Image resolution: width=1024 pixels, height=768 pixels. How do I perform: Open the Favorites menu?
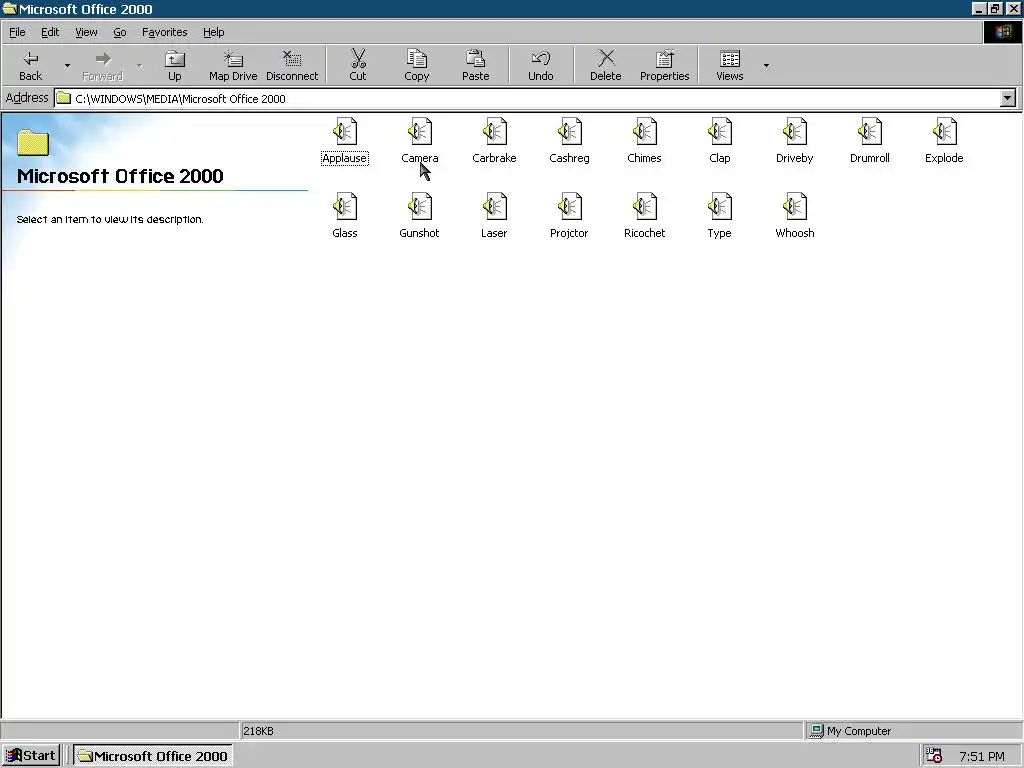point(165,32)
